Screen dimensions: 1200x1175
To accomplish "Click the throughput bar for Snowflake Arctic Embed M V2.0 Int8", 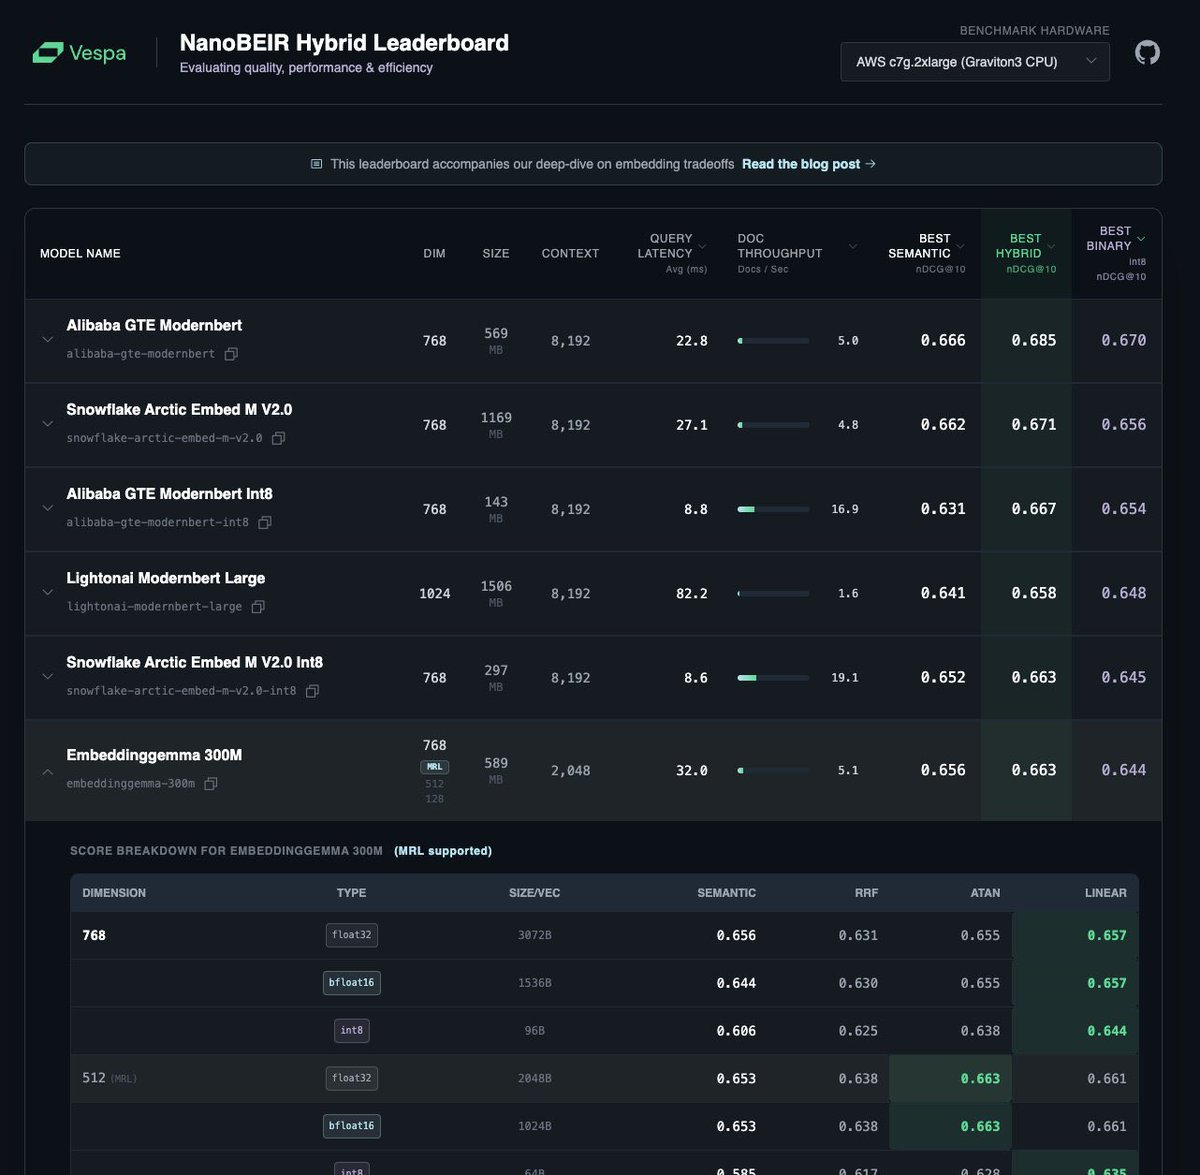I will 773,678.
